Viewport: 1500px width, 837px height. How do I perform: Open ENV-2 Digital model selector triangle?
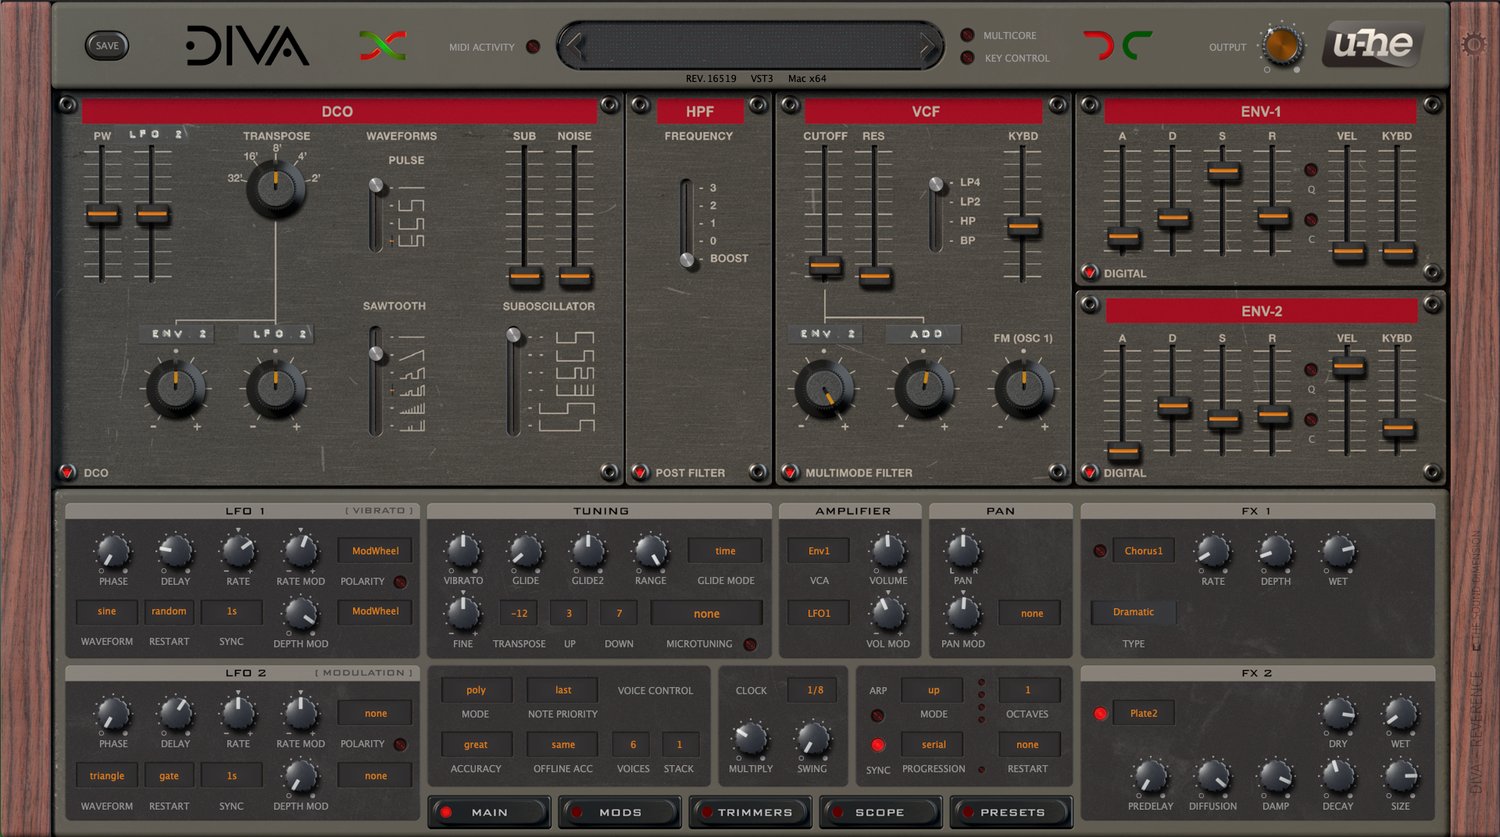1090,472
